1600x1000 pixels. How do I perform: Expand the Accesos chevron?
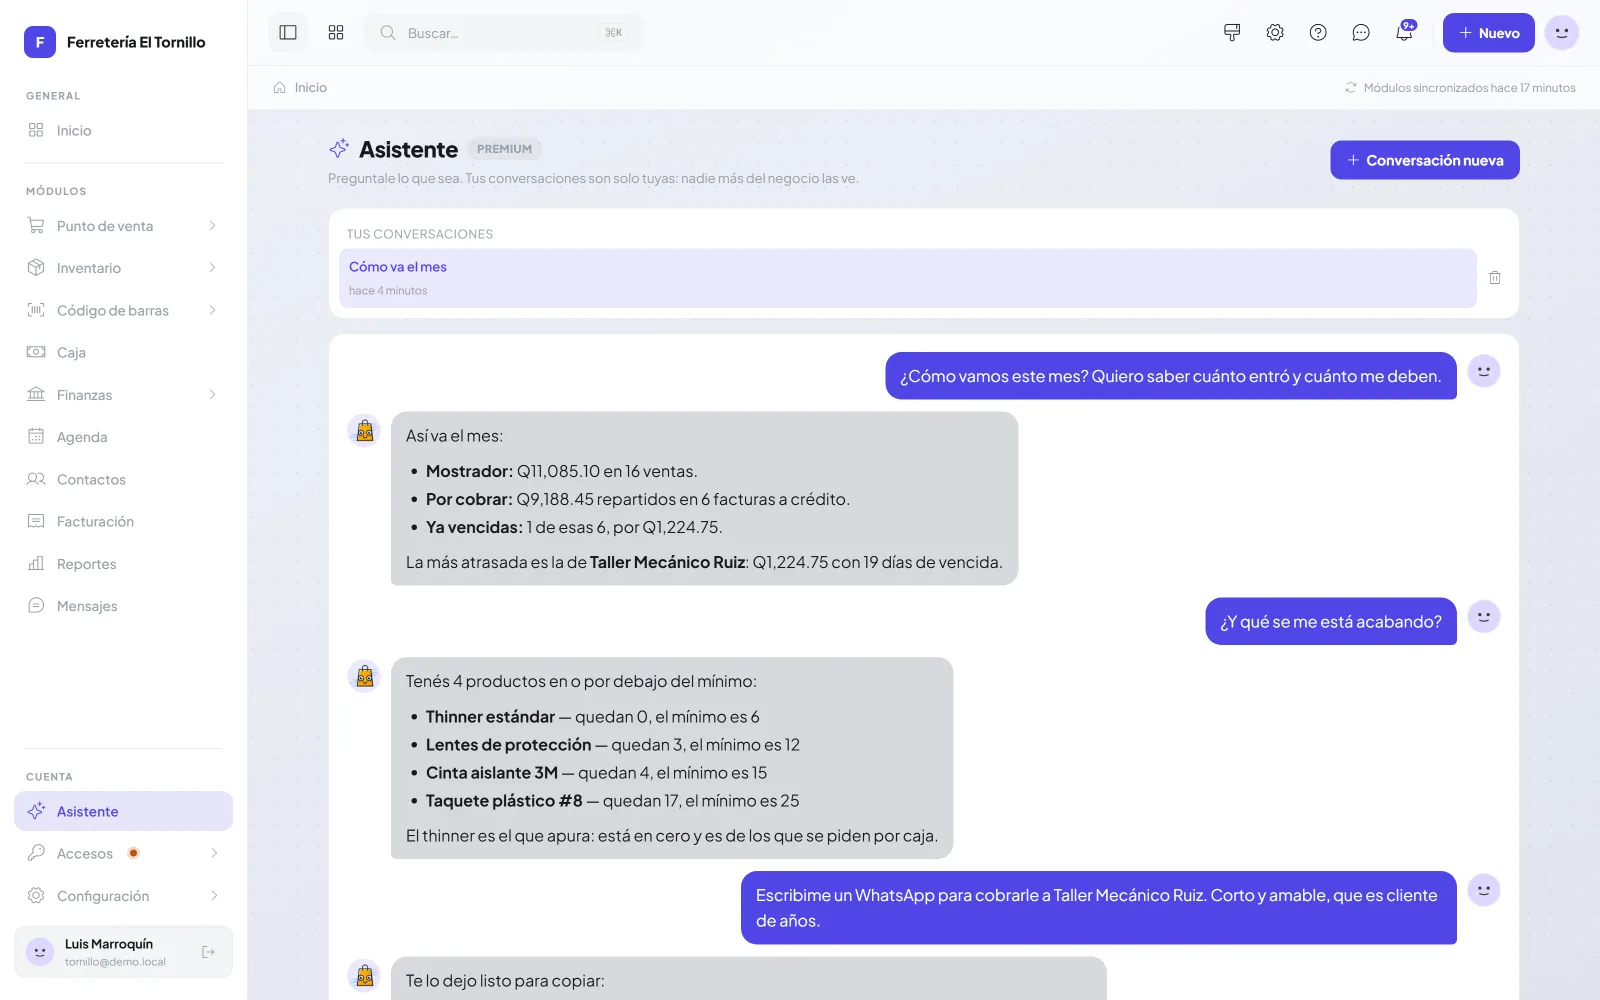coord(214,853)
